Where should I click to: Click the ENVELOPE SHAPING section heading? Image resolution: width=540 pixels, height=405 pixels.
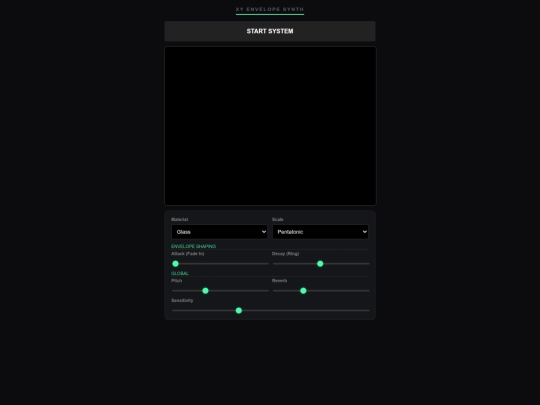tap(194, 246)
